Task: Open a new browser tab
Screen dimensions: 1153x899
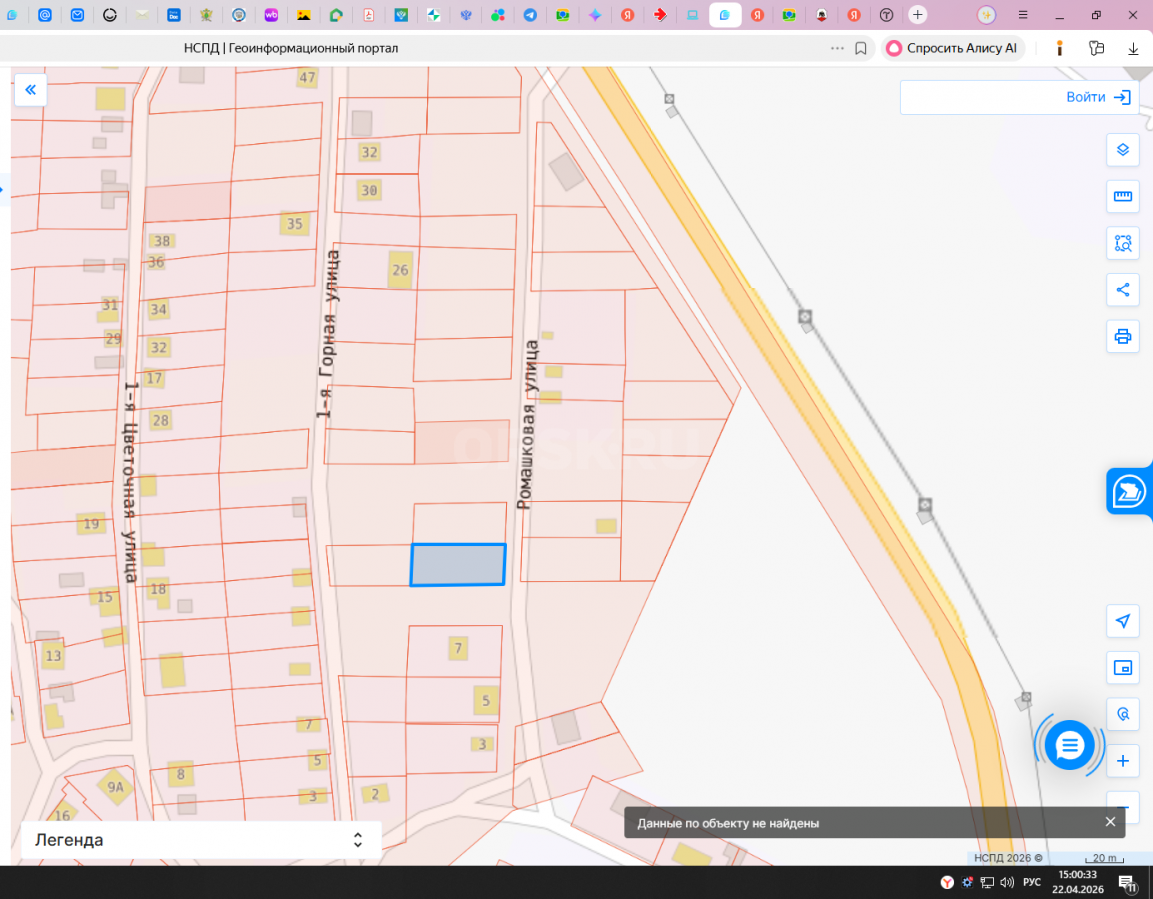Action: point(918,15)
